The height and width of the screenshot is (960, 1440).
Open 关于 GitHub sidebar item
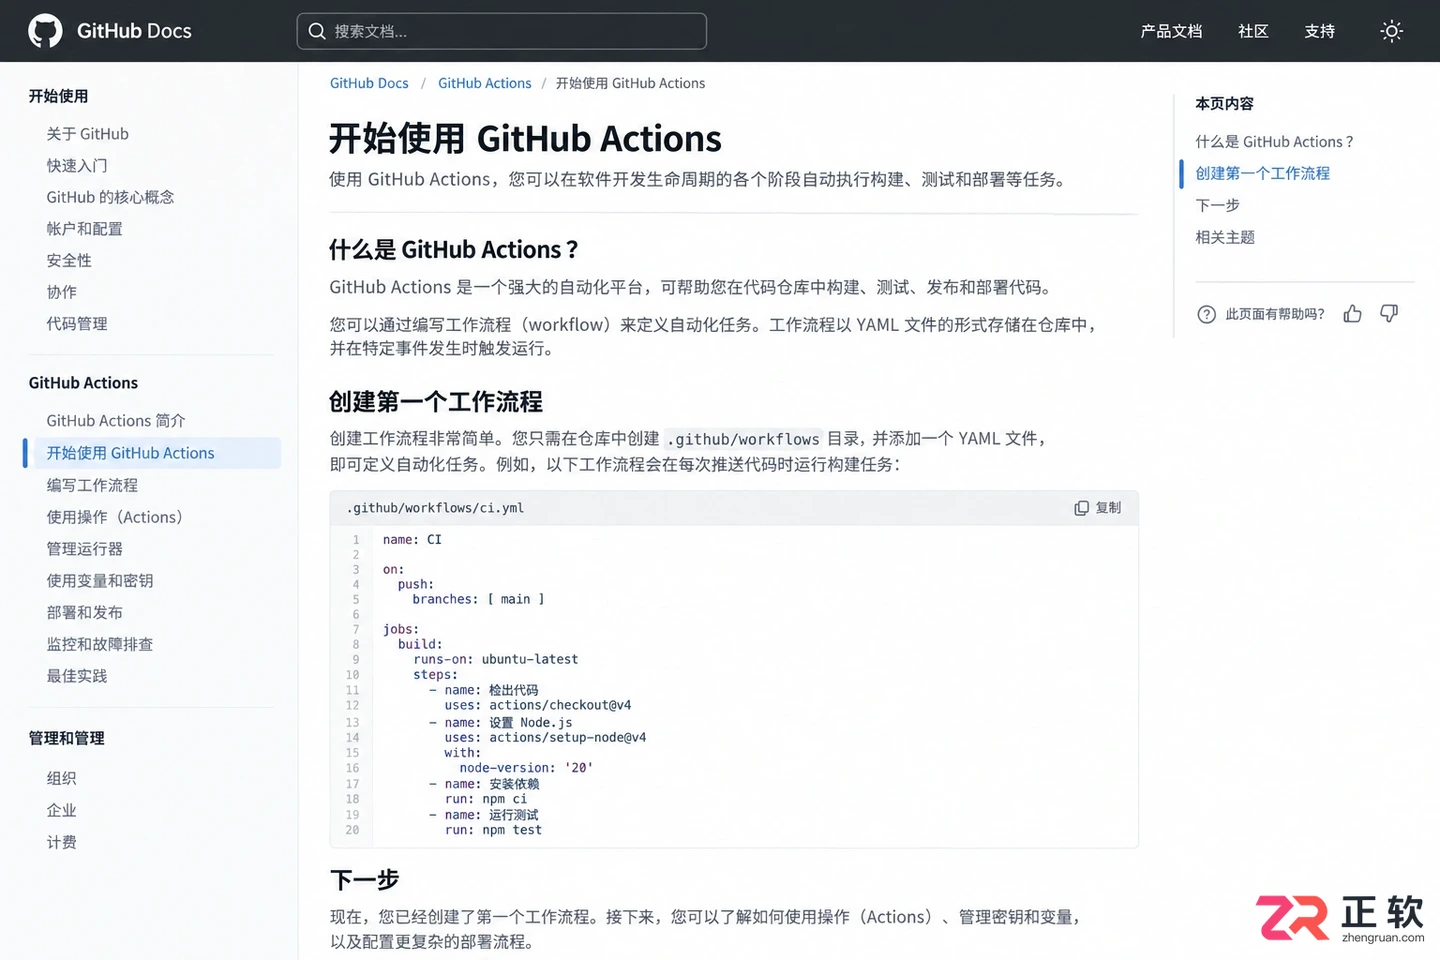click(x=88, y=134)
